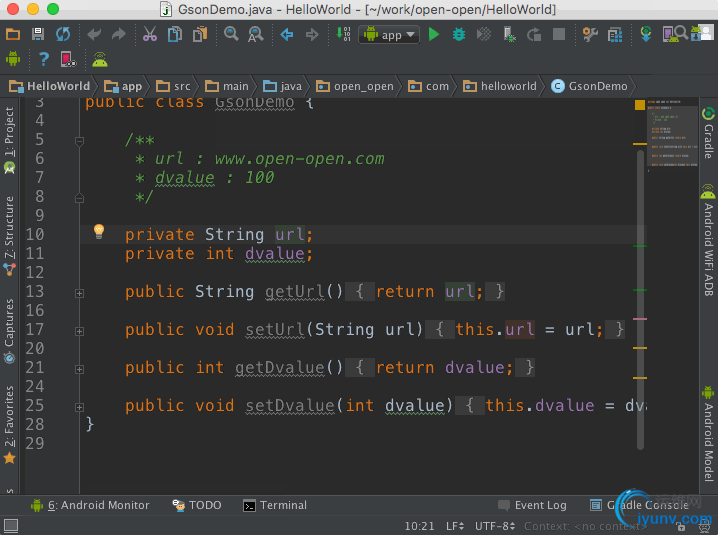Open Find magnifier icon
Screen dimensions: 718x535
[x=231, y=34]
